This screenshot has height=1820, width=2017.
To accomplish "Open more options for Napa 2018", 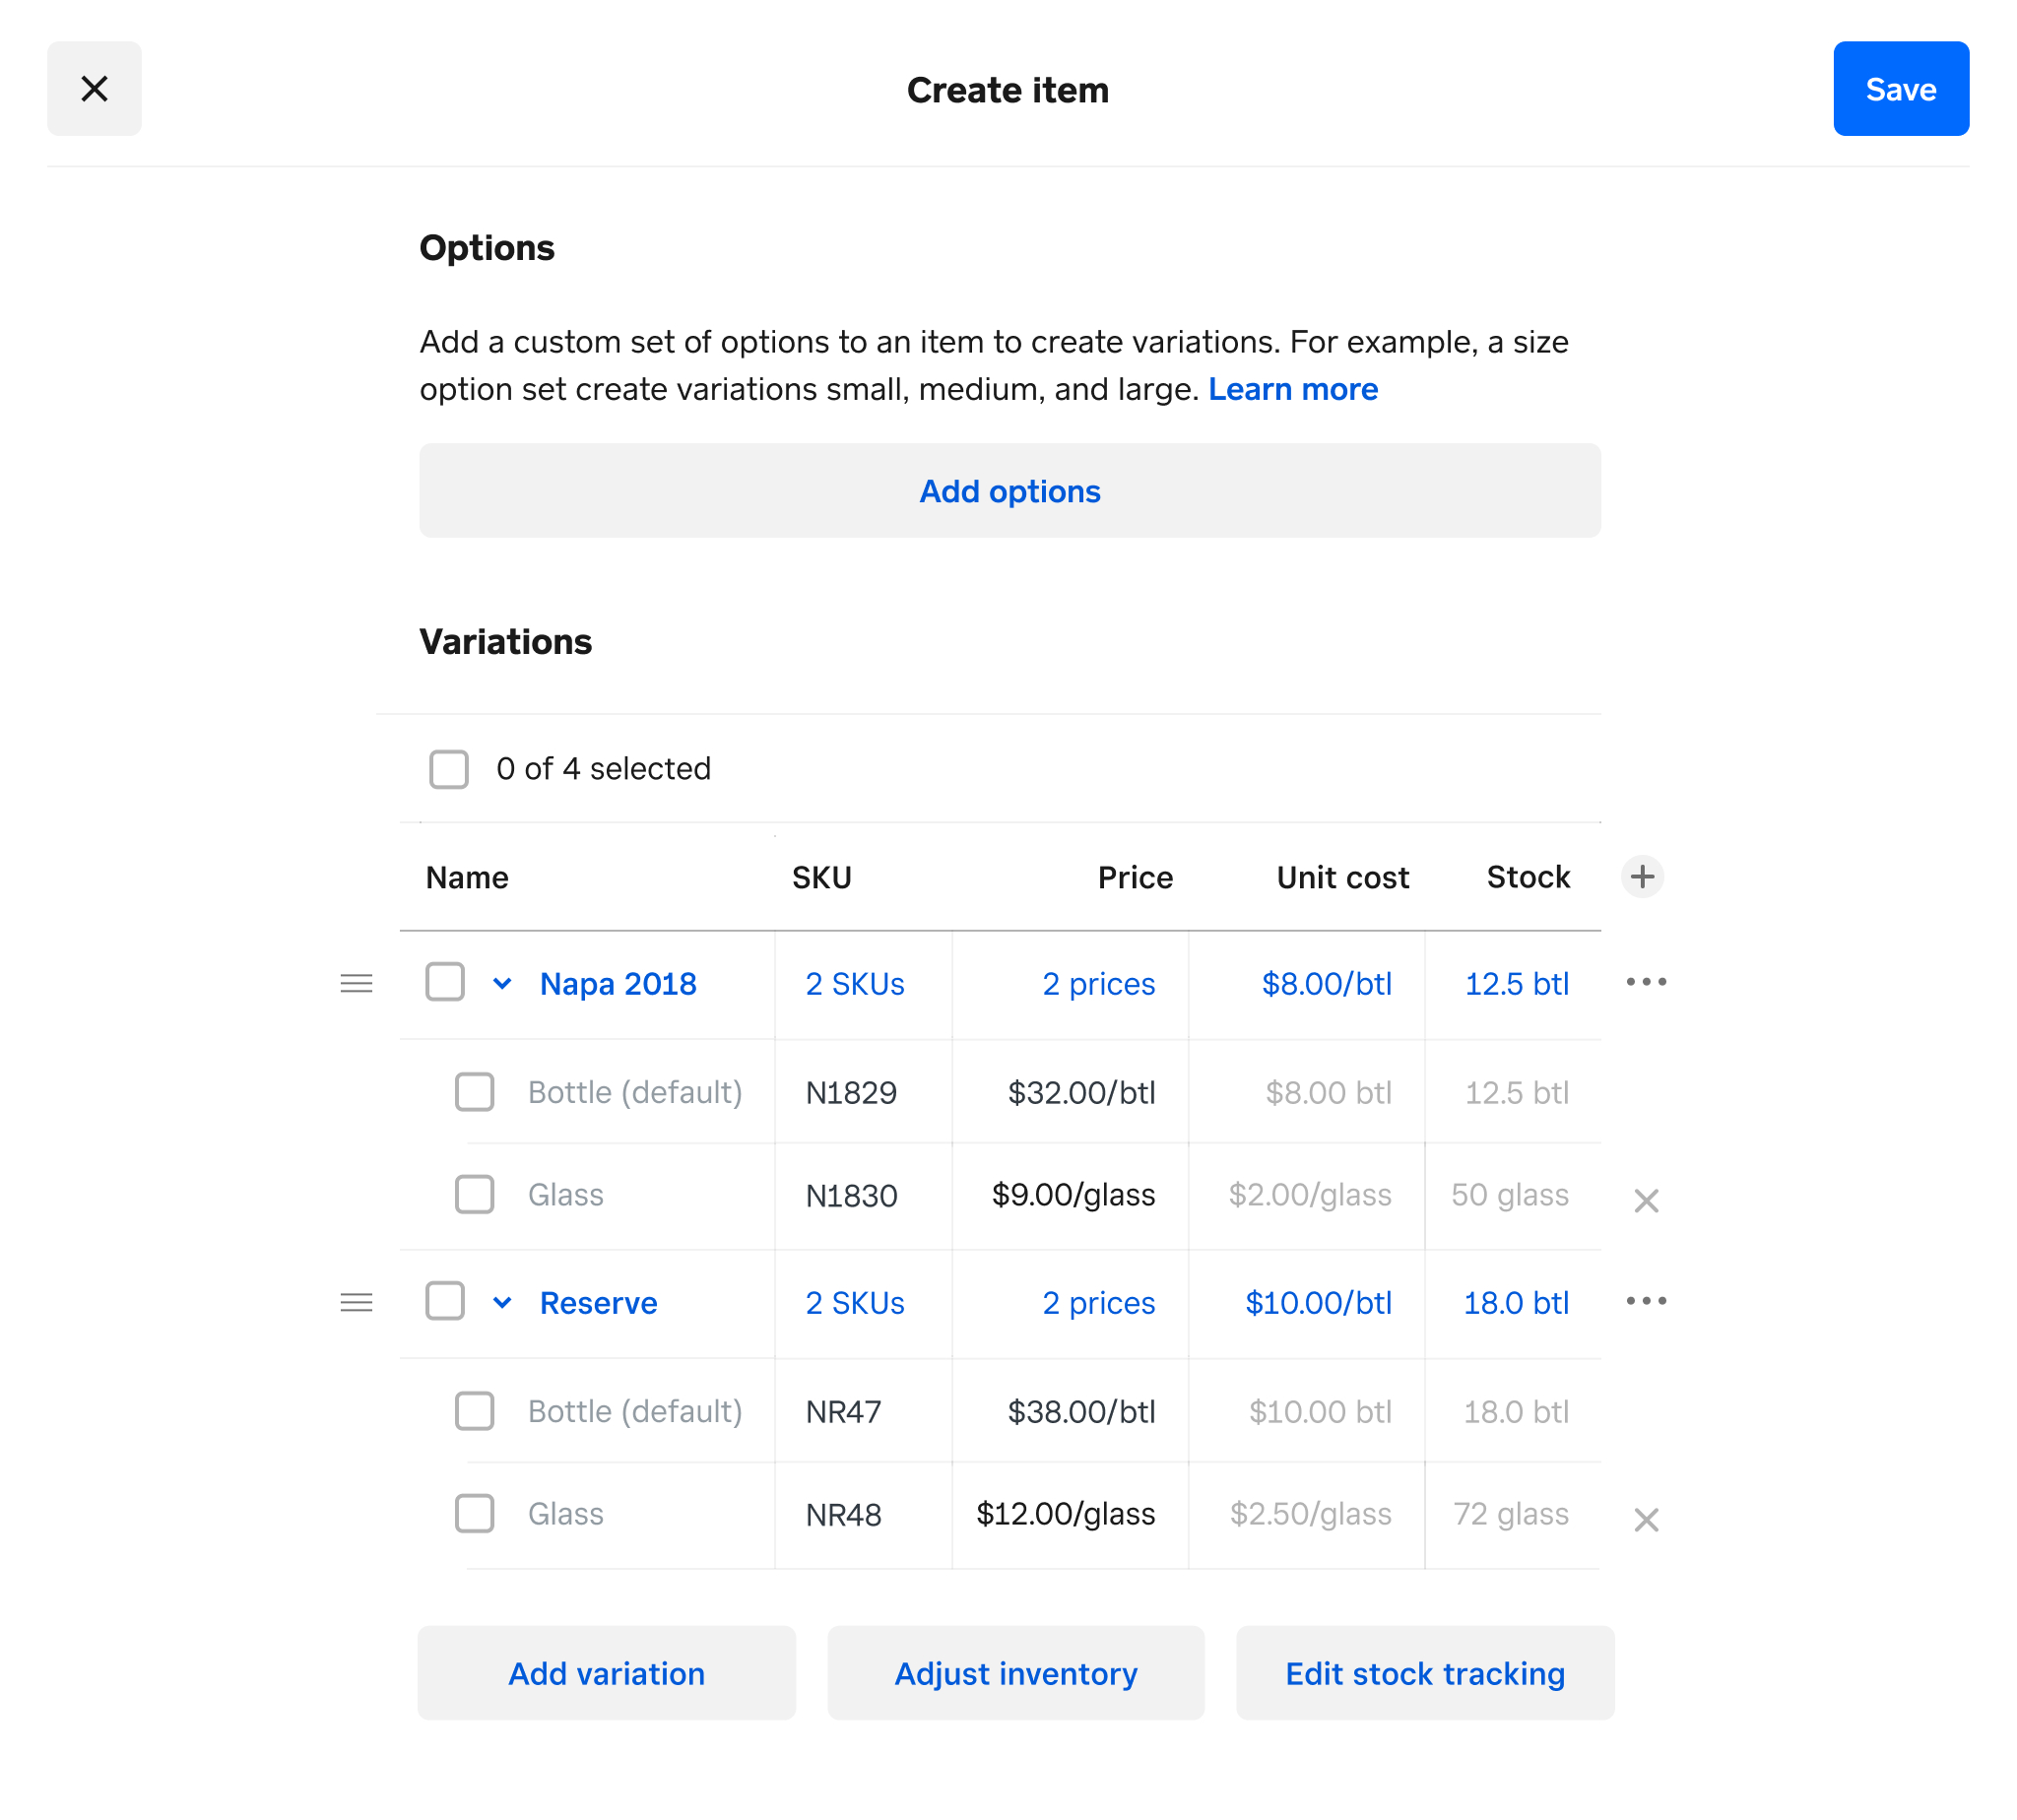I will coord(1645,982).
